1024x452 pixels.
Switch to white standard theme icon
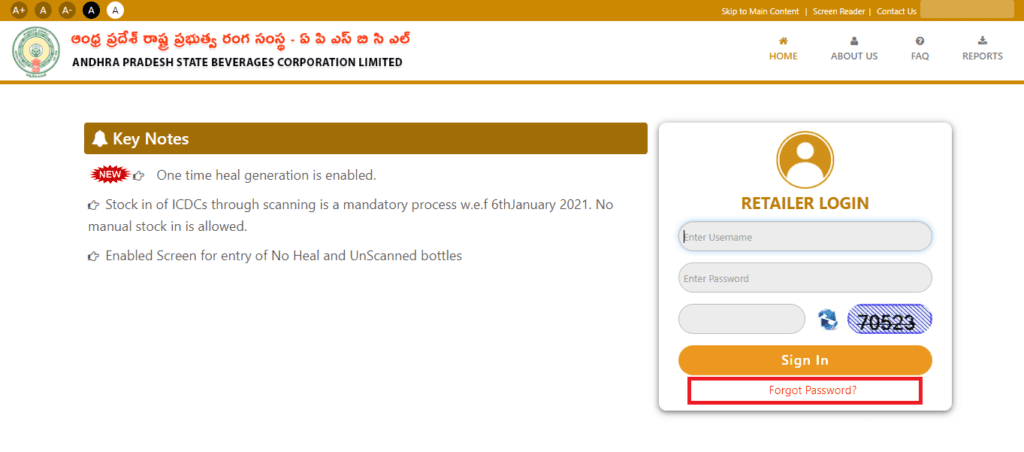point(116,10)
